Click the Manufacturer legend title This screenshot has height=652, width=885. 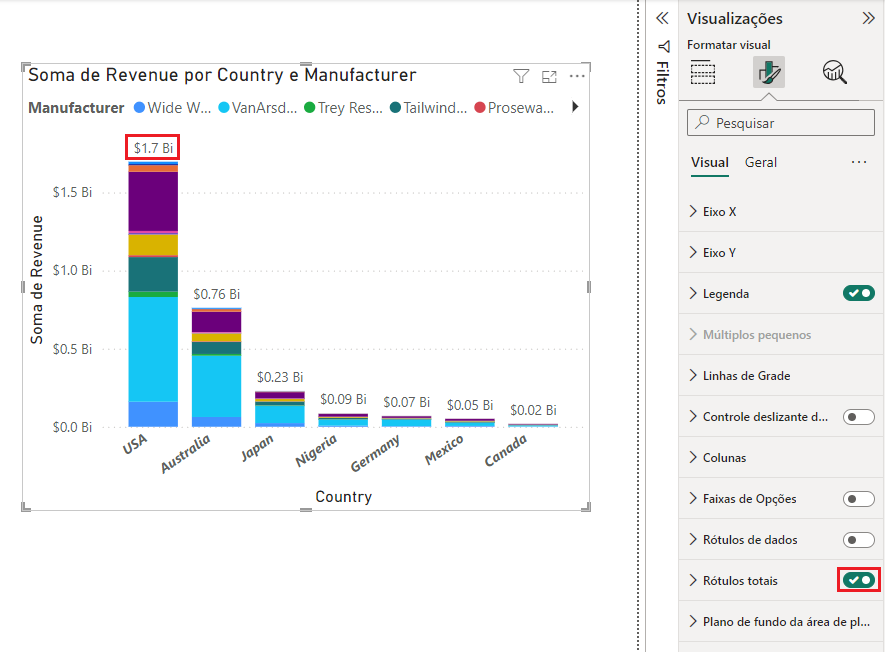coord(76,107)
